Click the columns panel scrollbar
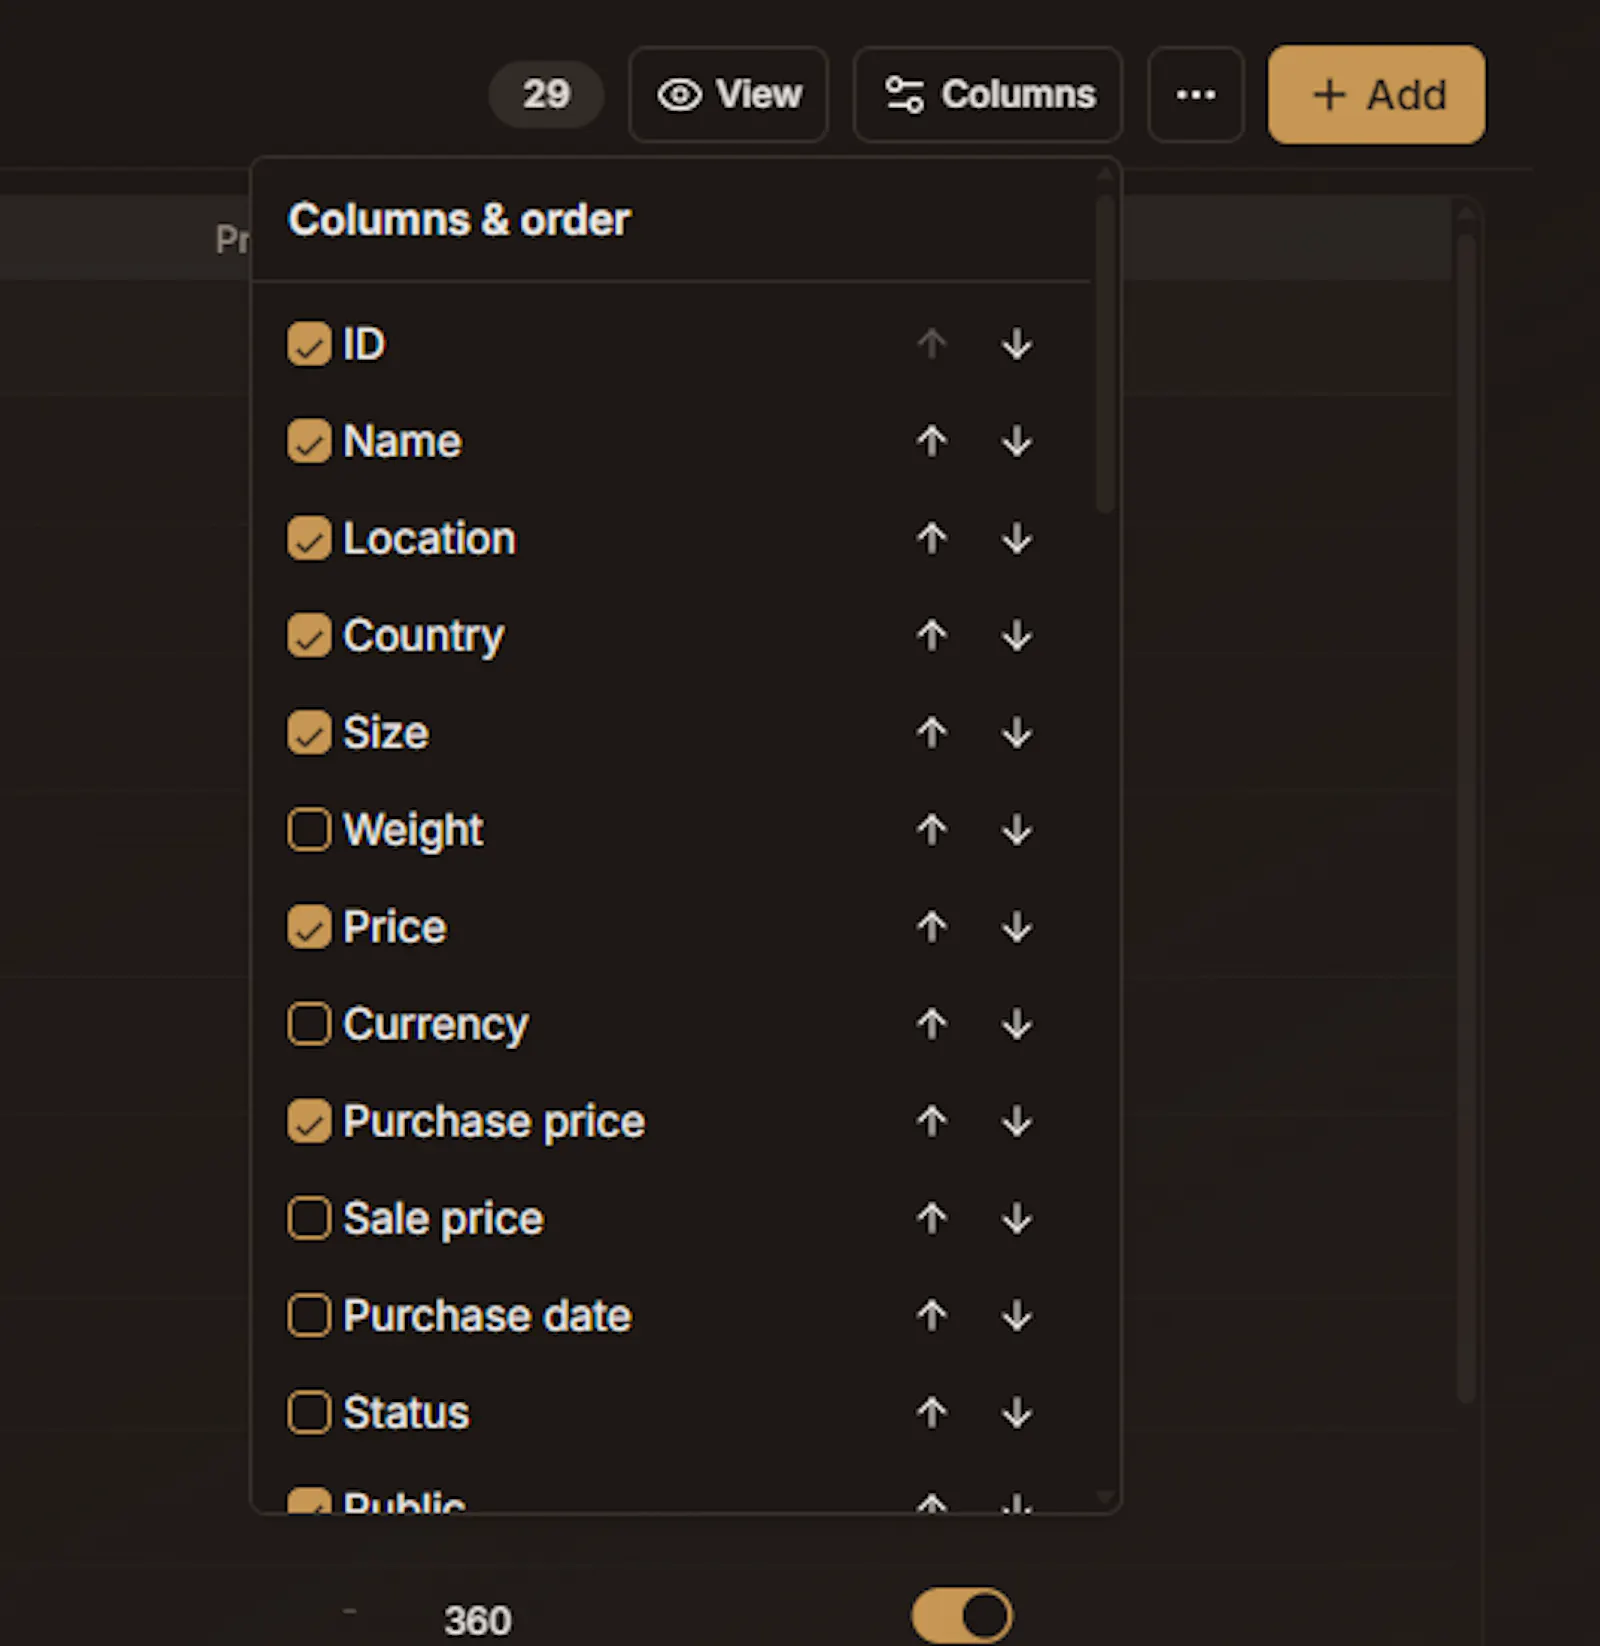The height and width of the screenshot is (1646, 1600). coord(1105,353)
